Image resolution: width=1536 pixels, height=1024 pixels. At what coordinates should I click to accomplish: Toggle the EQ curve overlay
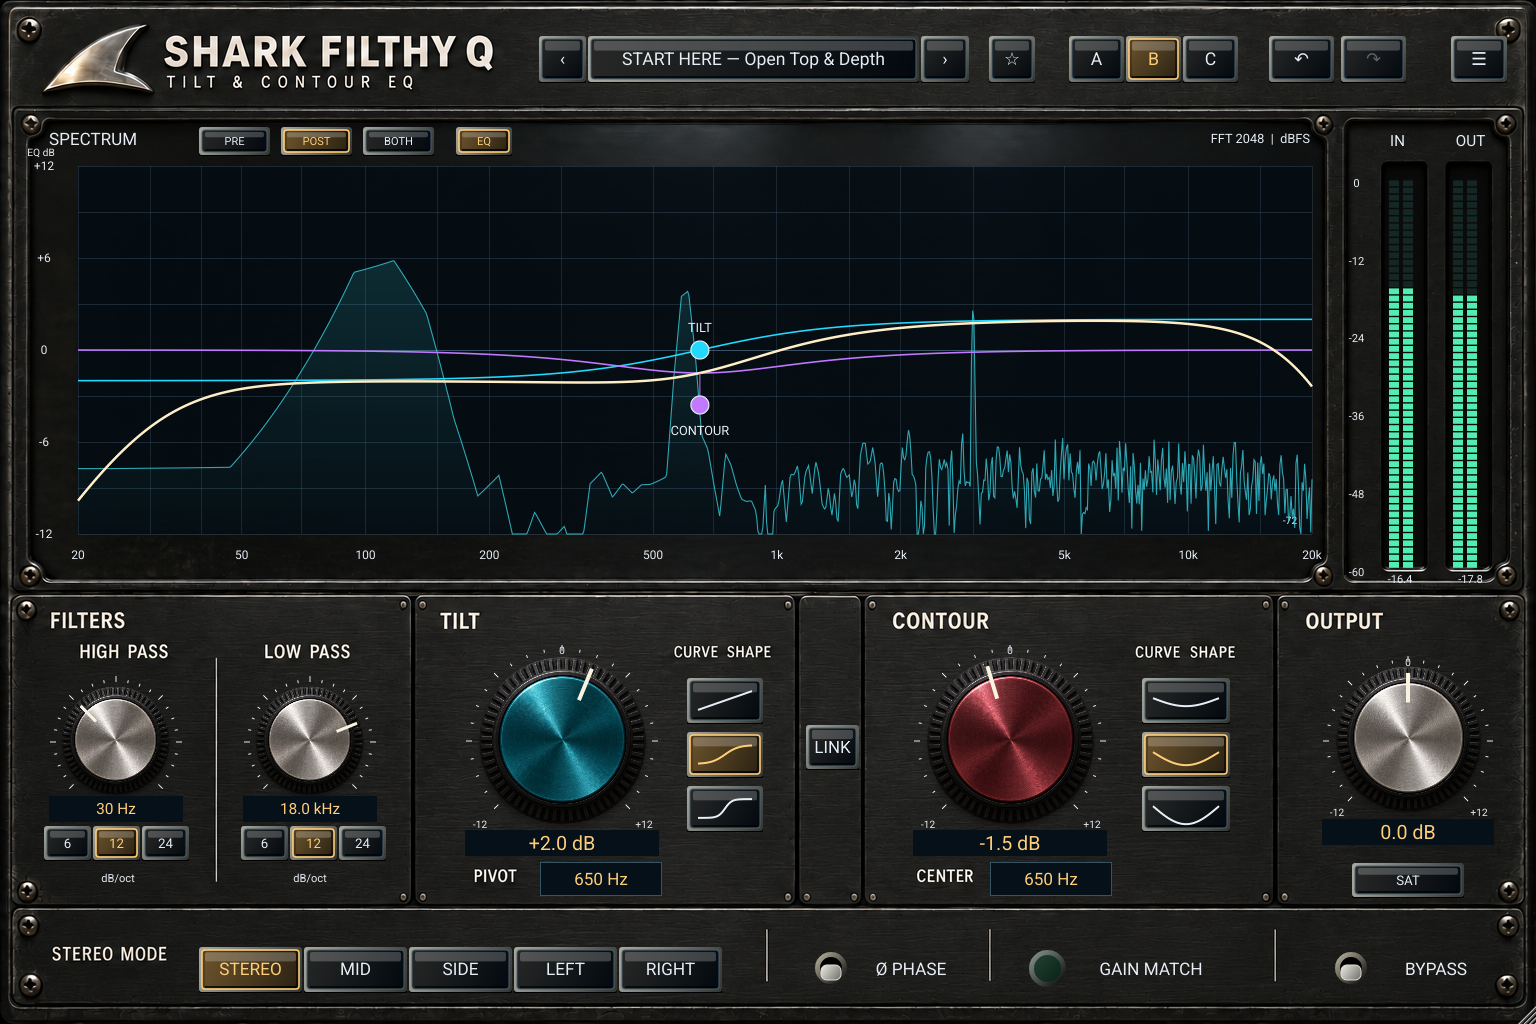point(484,141)
